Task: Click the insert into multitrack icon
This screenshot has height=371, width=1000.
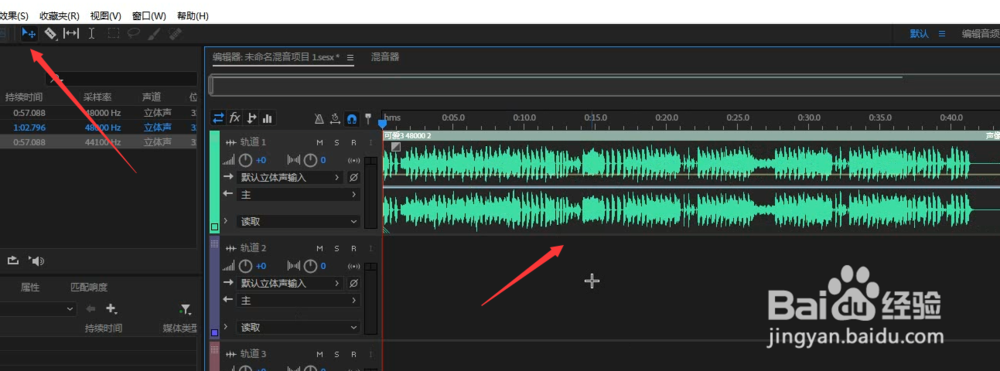Action: [13, 260]
